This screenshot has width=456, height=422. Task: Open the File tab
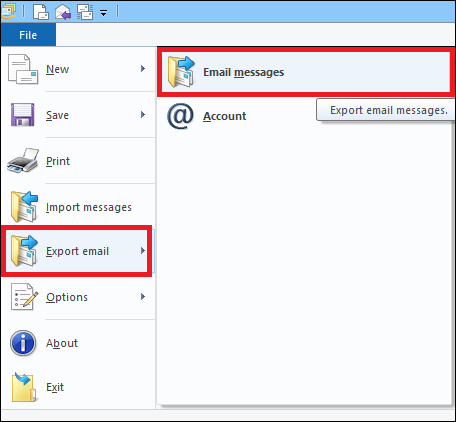[x=28, y=35]
